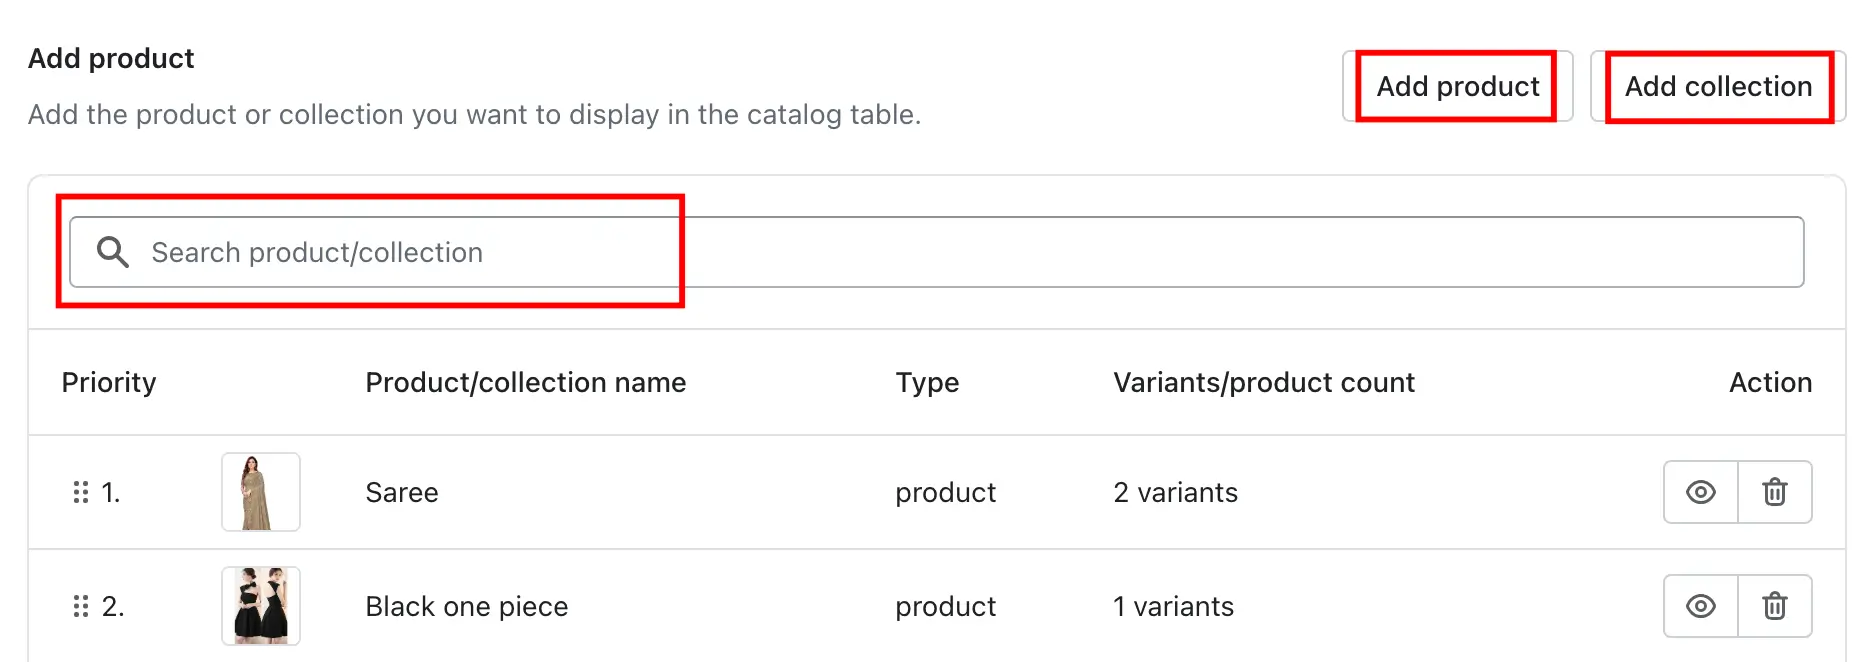Image resolution: width=1876 pixels, height=662 pixels.
Task: Click the 2 variants cell for Saree
Action: [x=1175, y=493]
